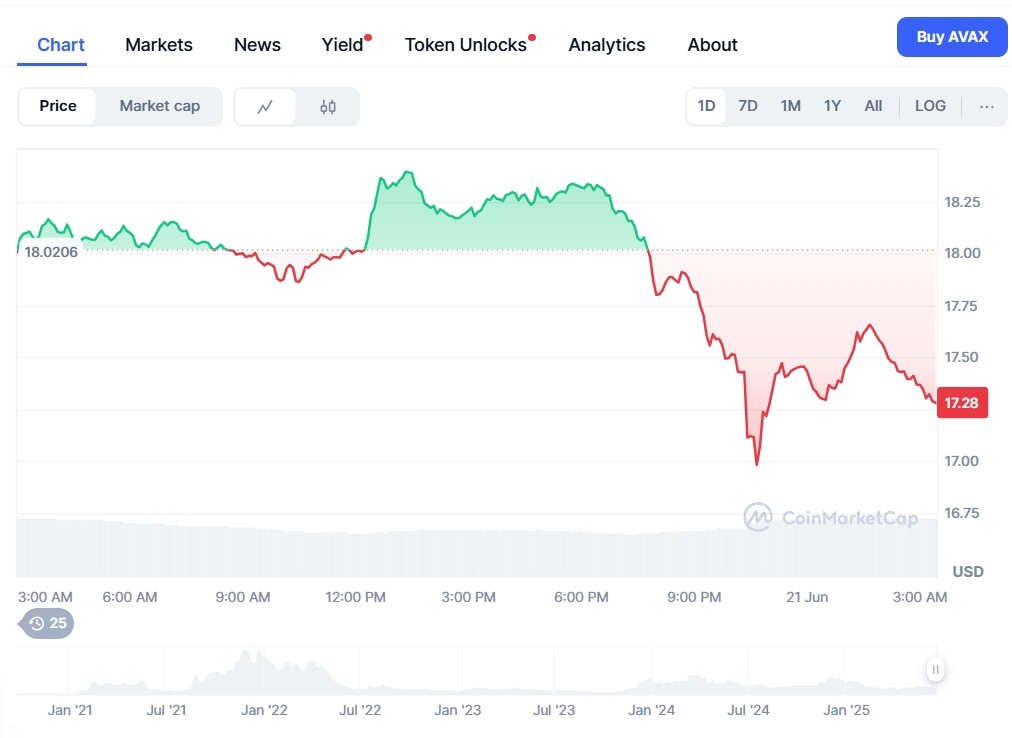
Task: Click the range slider pause handle
Action: point(935,670)
